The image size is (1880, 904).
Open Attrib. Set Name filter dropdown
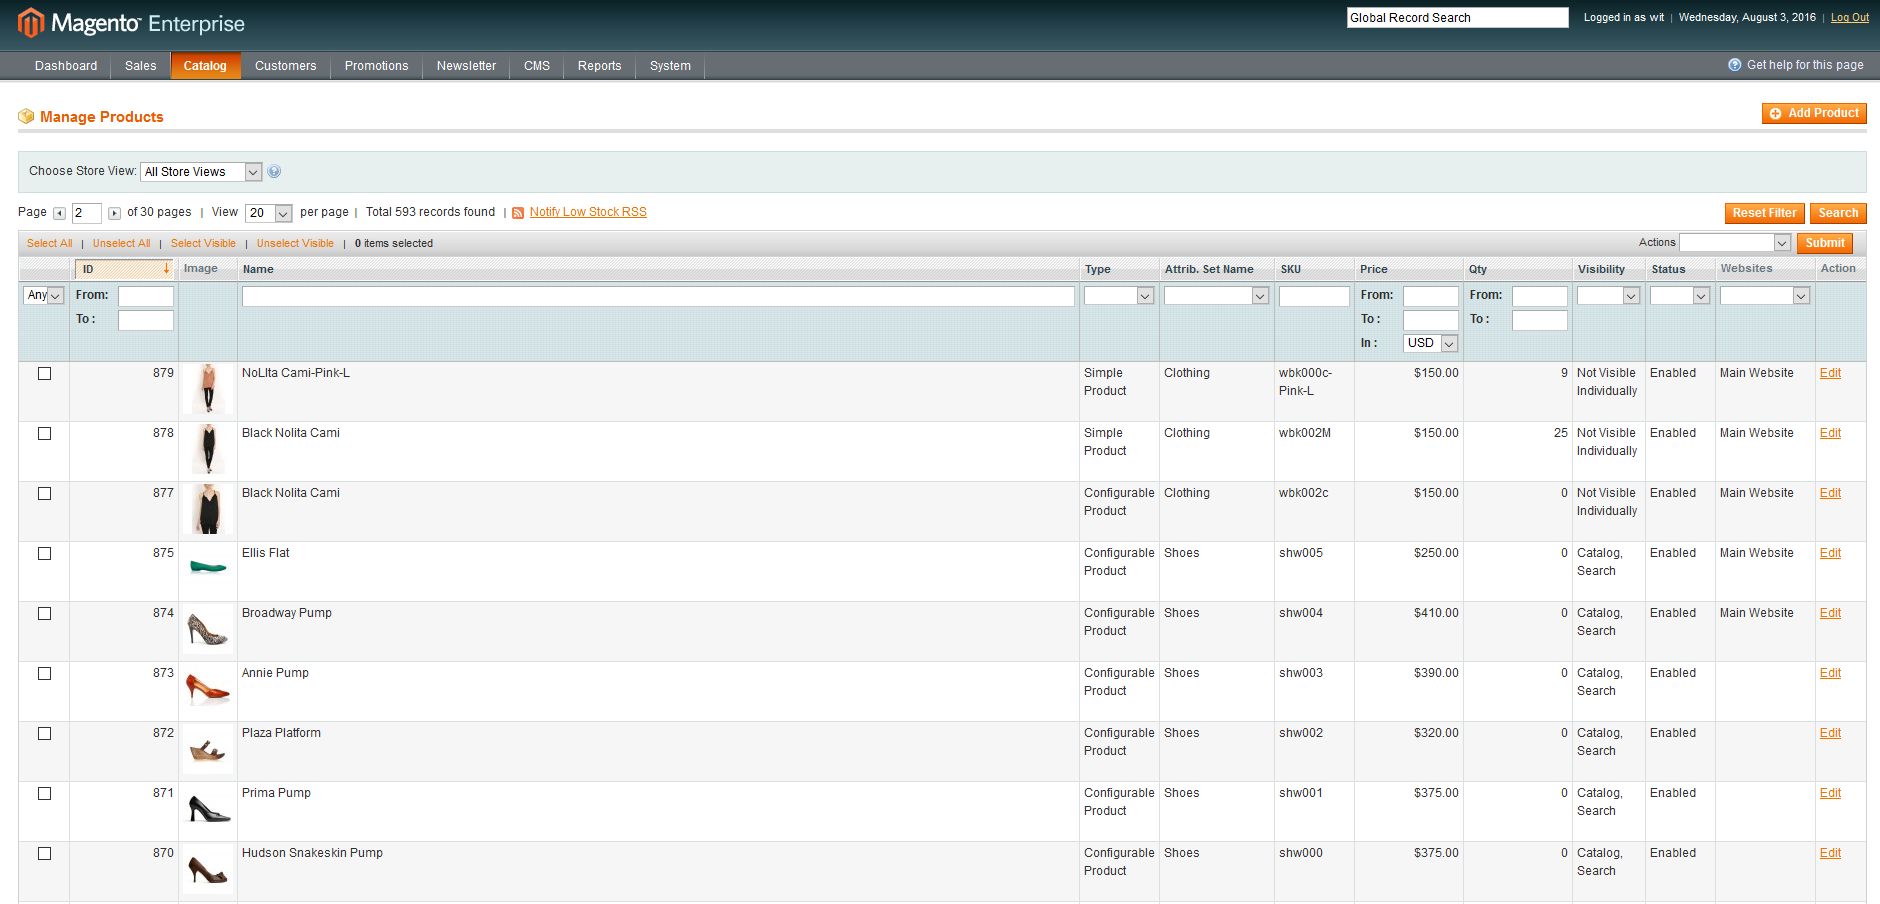(1217, 296)
